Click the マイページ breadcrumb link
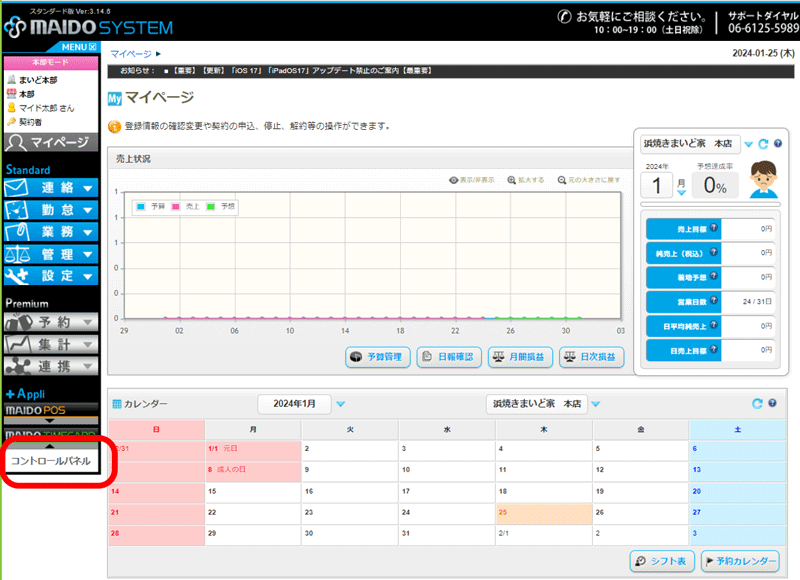Image resolution: width=800 pixels, height=580 pixels. click(131, 54)
